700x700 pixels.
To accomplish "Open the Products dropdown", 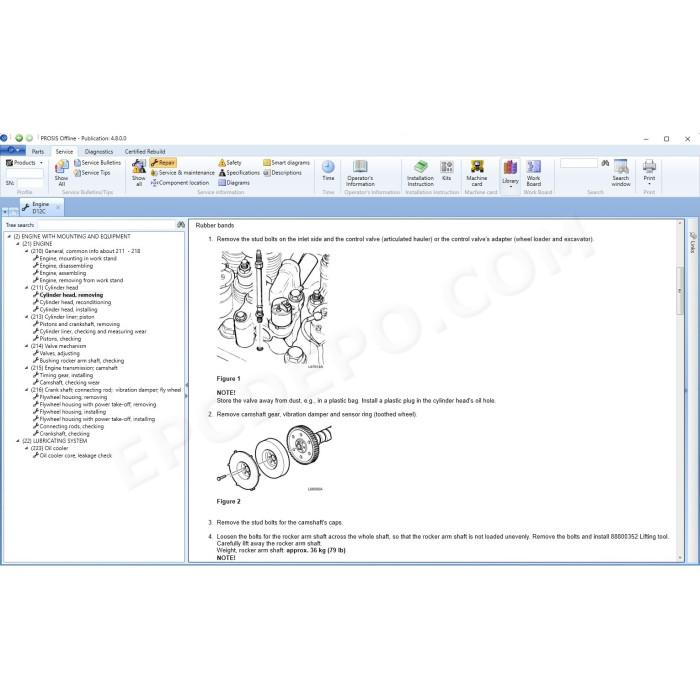I will (x=25, y=162).
